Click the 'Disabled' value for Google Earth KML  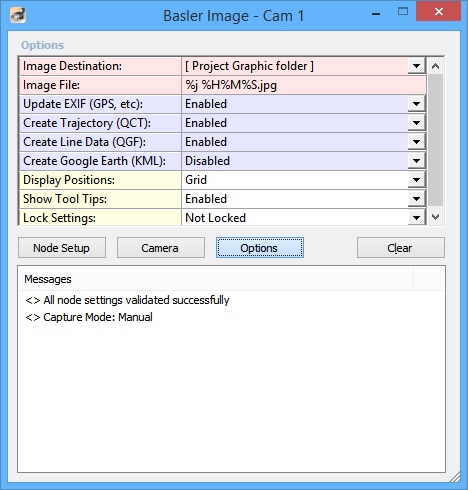(207, 161)
